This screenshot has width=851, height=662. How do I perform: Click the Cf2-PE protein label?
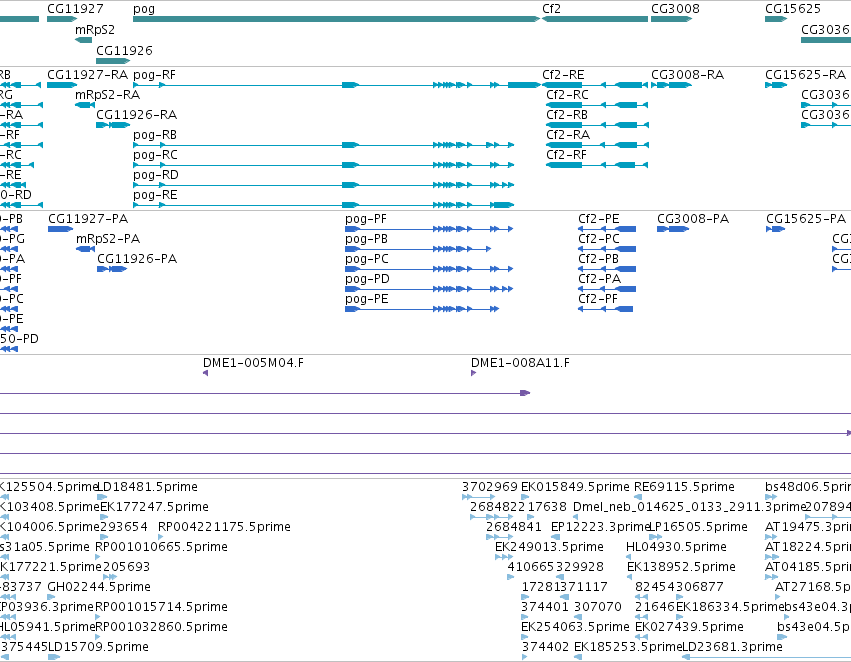point(599,219)
